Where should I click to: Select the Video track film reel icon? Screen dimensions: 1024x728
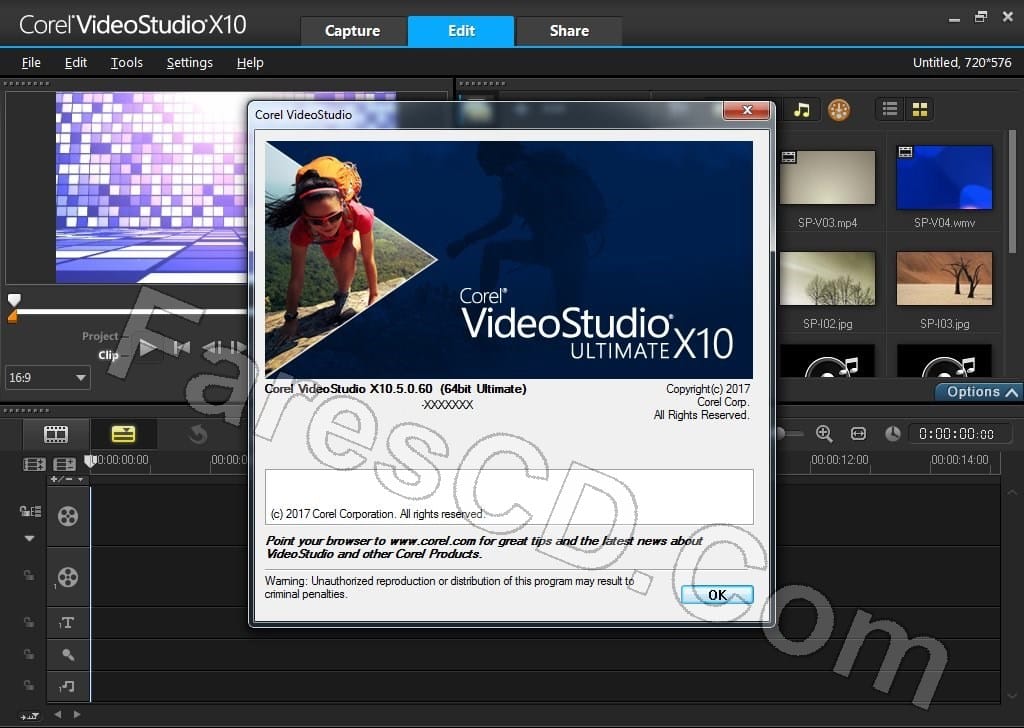click(68, 516)
